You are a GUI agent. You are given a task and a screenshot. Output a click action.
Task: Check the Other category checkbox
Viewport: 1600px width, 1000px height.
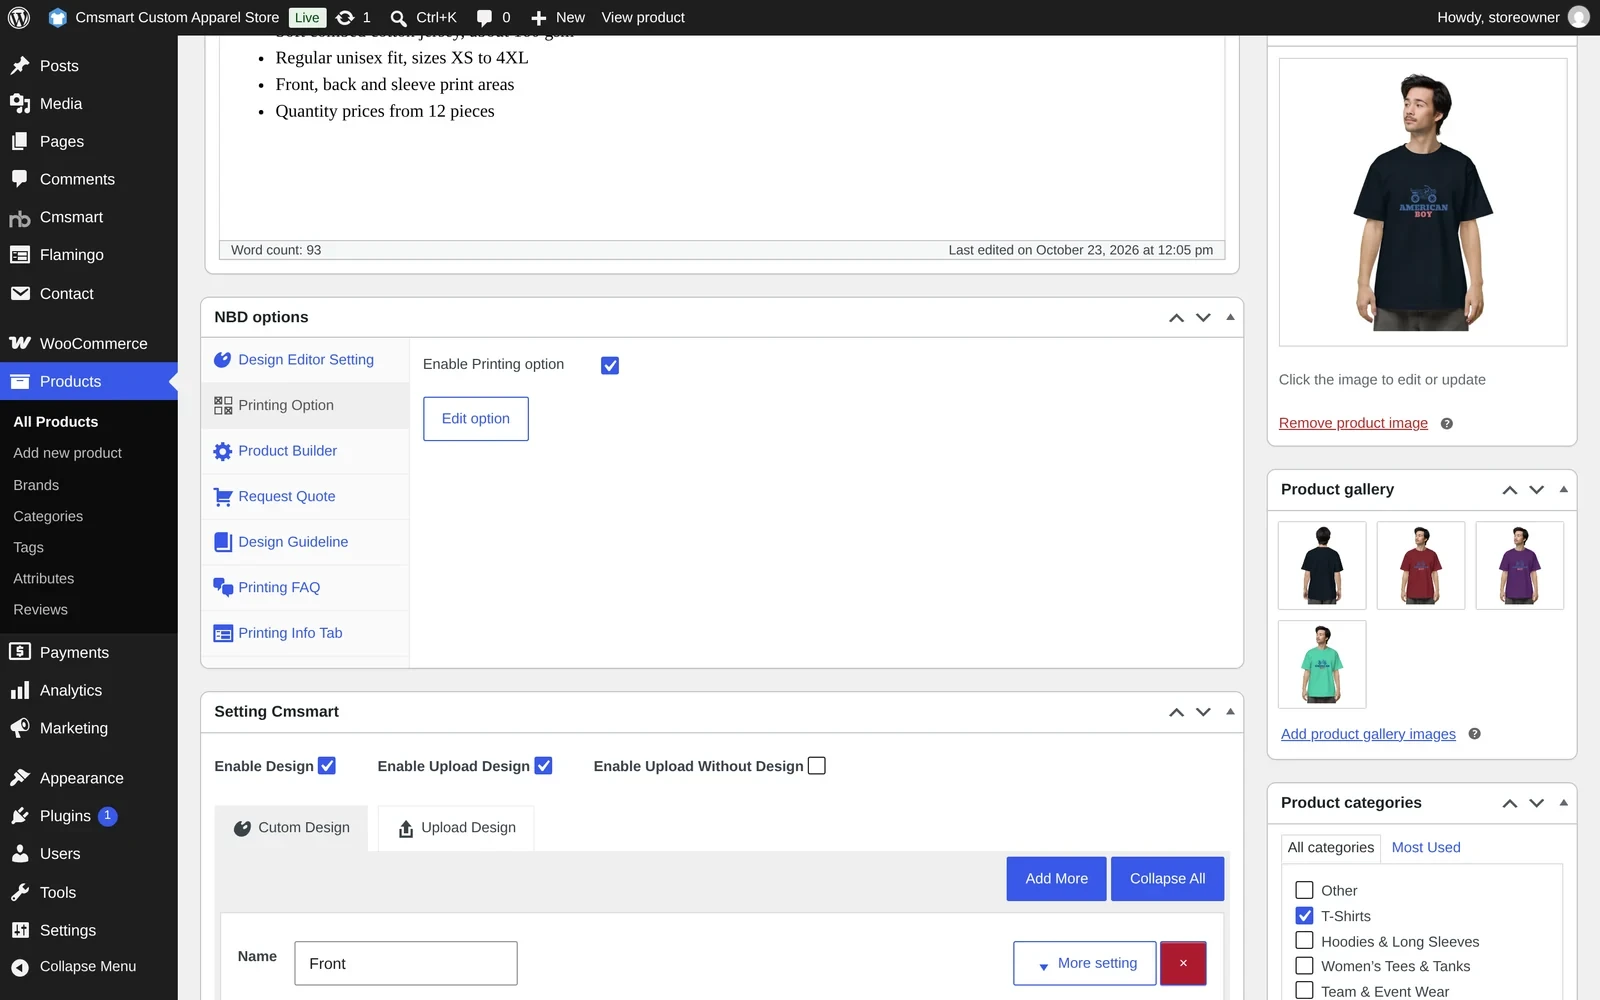point(1304,890)
